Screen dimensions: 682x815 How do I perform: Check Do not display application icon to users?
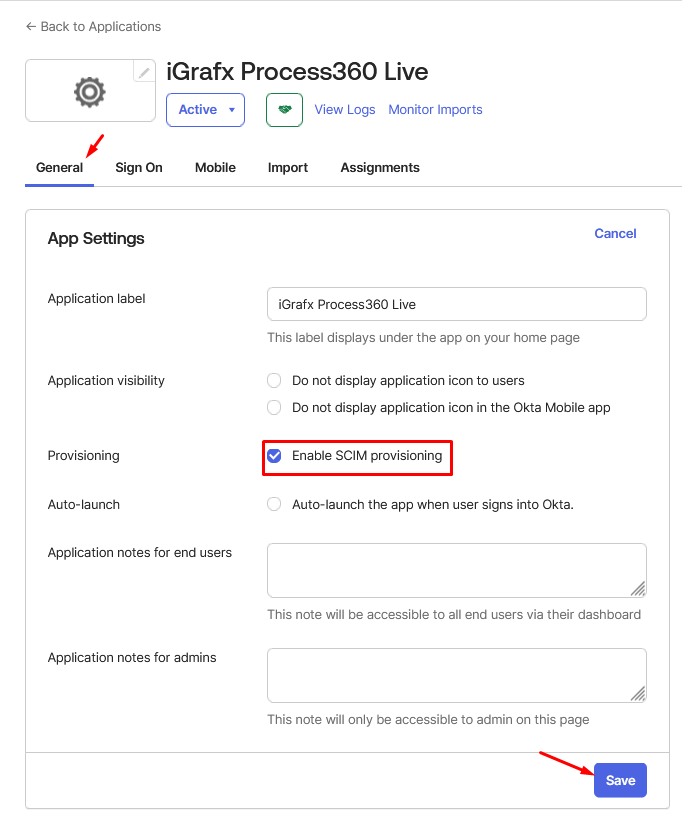click(274, 381)
